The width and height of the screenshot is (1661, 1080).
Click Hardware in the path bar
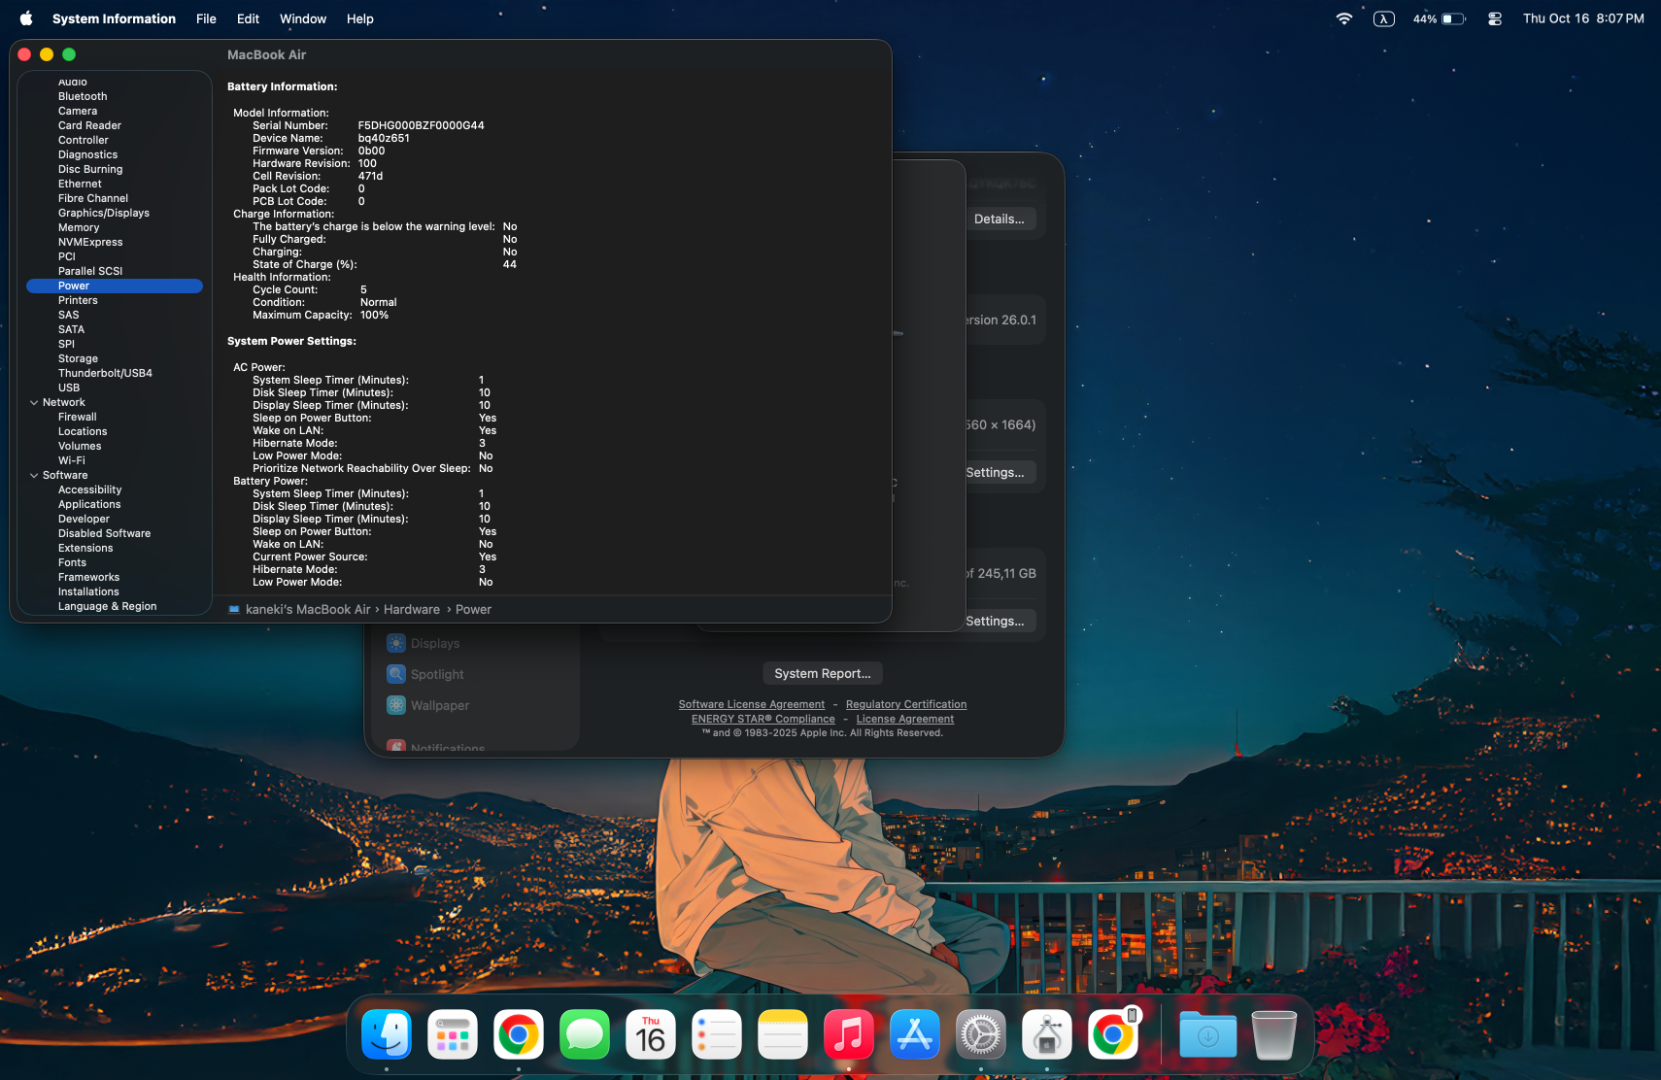coord(411,610)
